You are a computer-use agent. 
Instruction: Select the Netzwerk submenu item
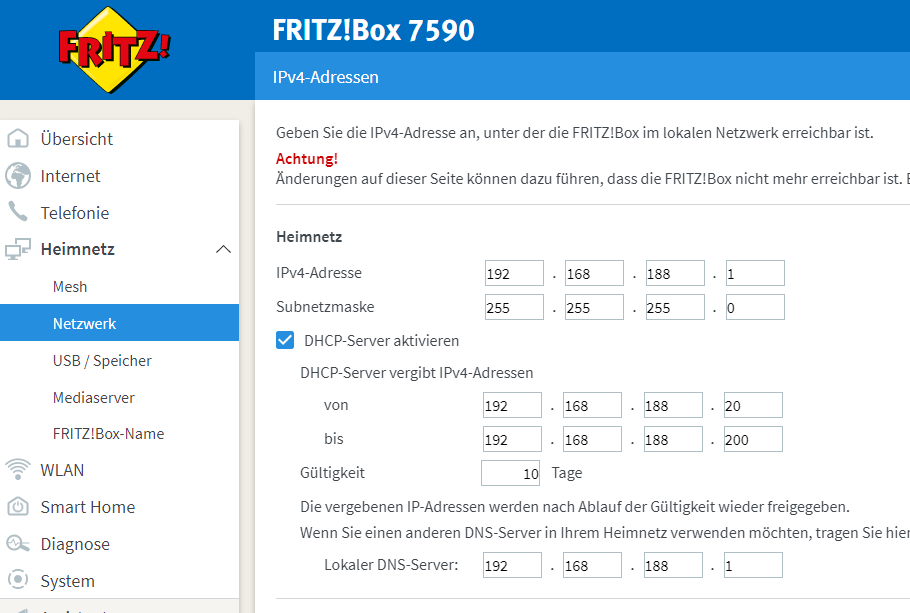120,323
